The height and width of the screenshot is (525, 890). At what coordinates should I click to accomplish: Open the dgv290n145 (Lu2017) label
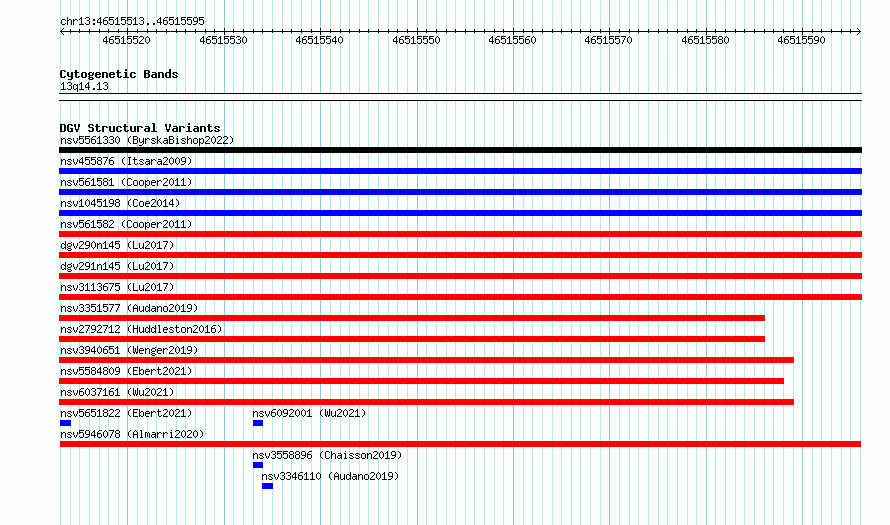117,245
